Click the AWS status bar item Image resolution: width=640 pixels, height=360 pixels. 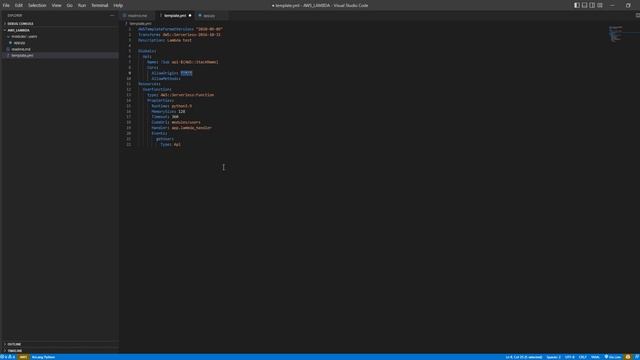(23, 357)
